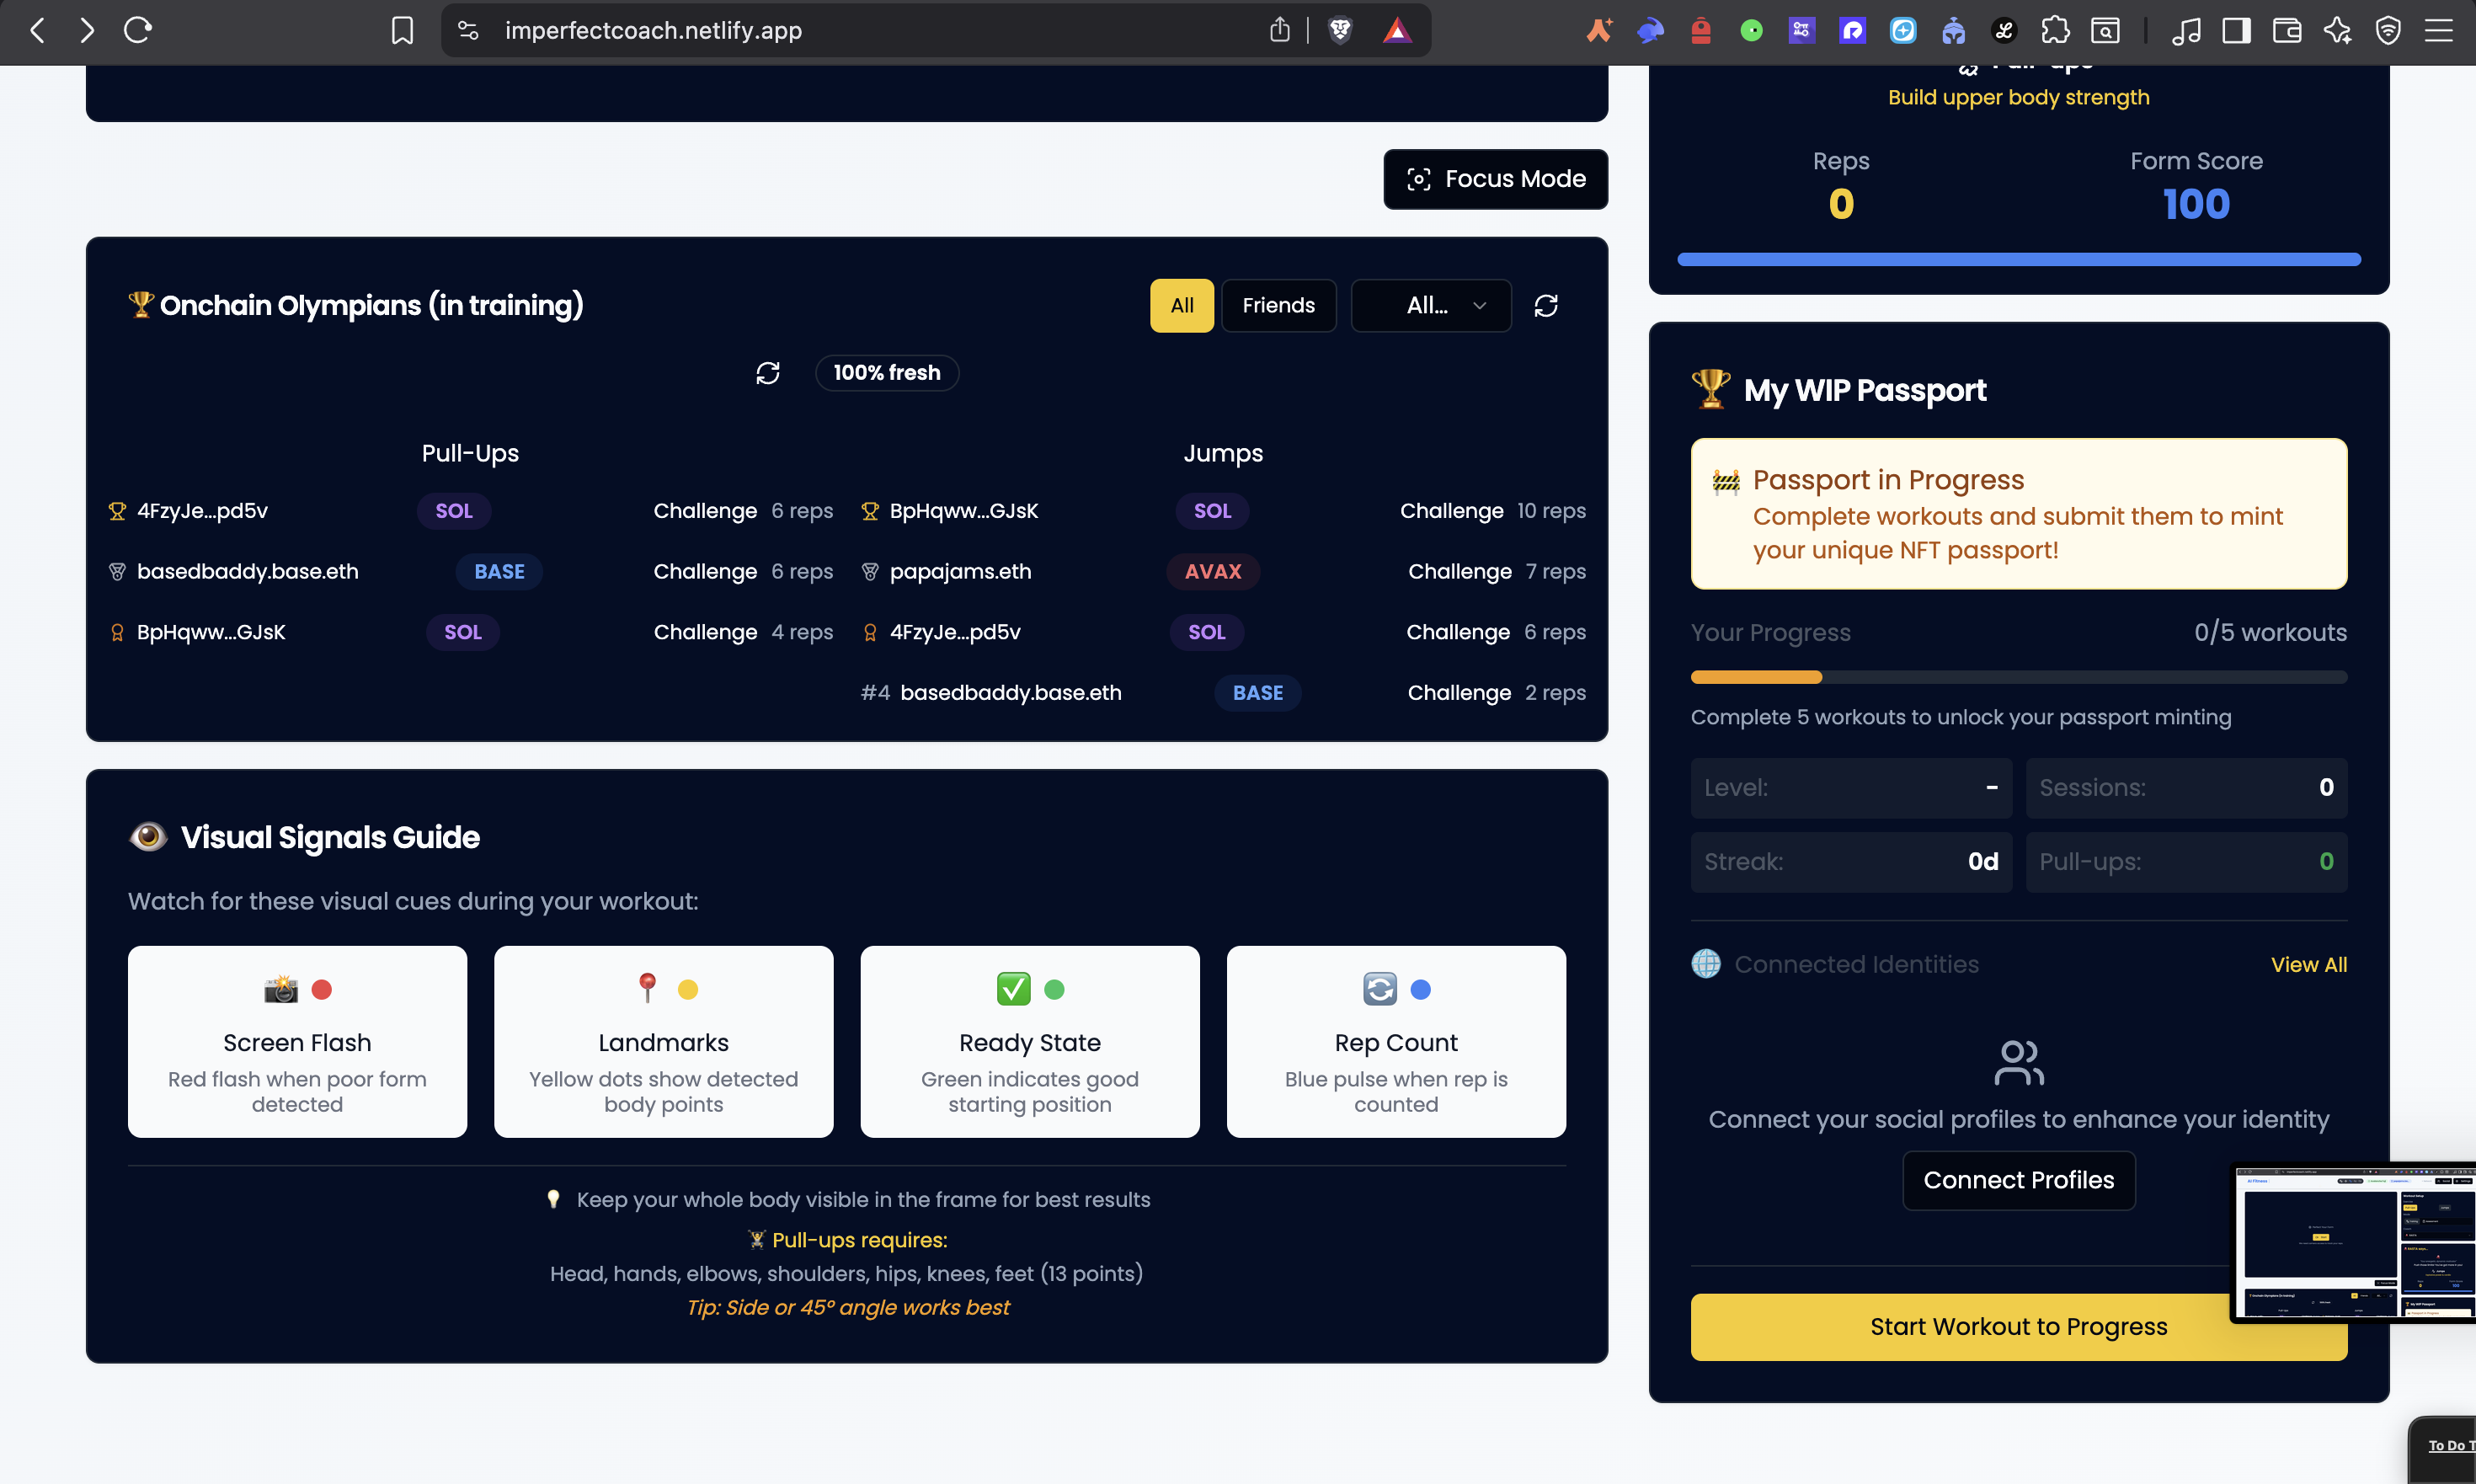Click the workouts progress bar
This screenshot has height=1484, width=2476.
[x=2018, y=677]
